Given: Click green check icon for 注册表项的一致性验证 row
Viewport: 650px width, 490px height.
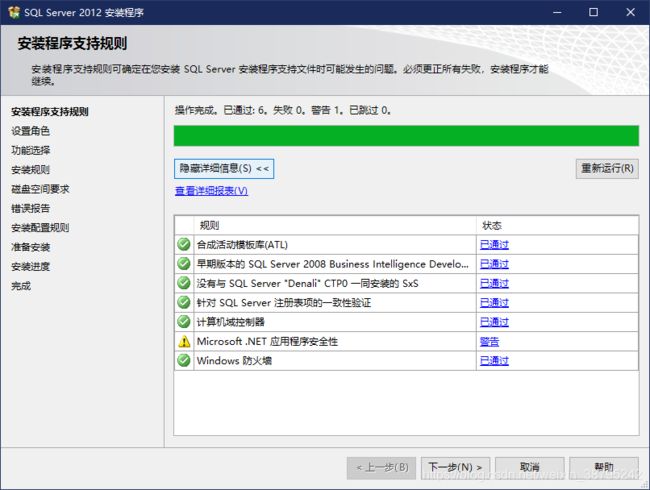Looking at the screenshot, I should tap(184, 302).
